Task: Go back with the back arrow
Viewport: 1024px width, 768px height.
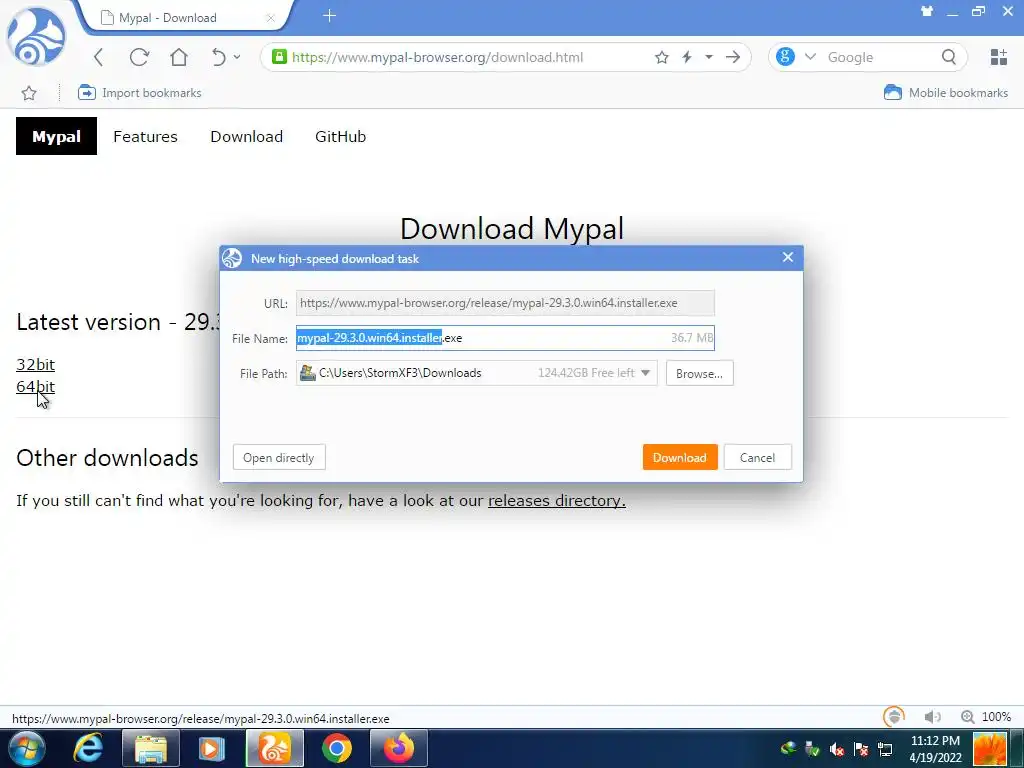Action: click(x=99, y=57)
